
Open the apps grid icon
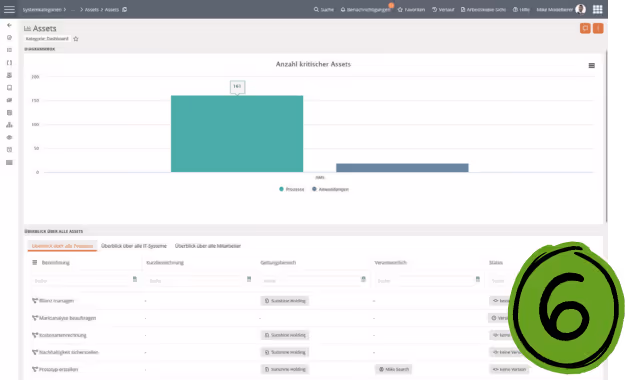(598, 9)
